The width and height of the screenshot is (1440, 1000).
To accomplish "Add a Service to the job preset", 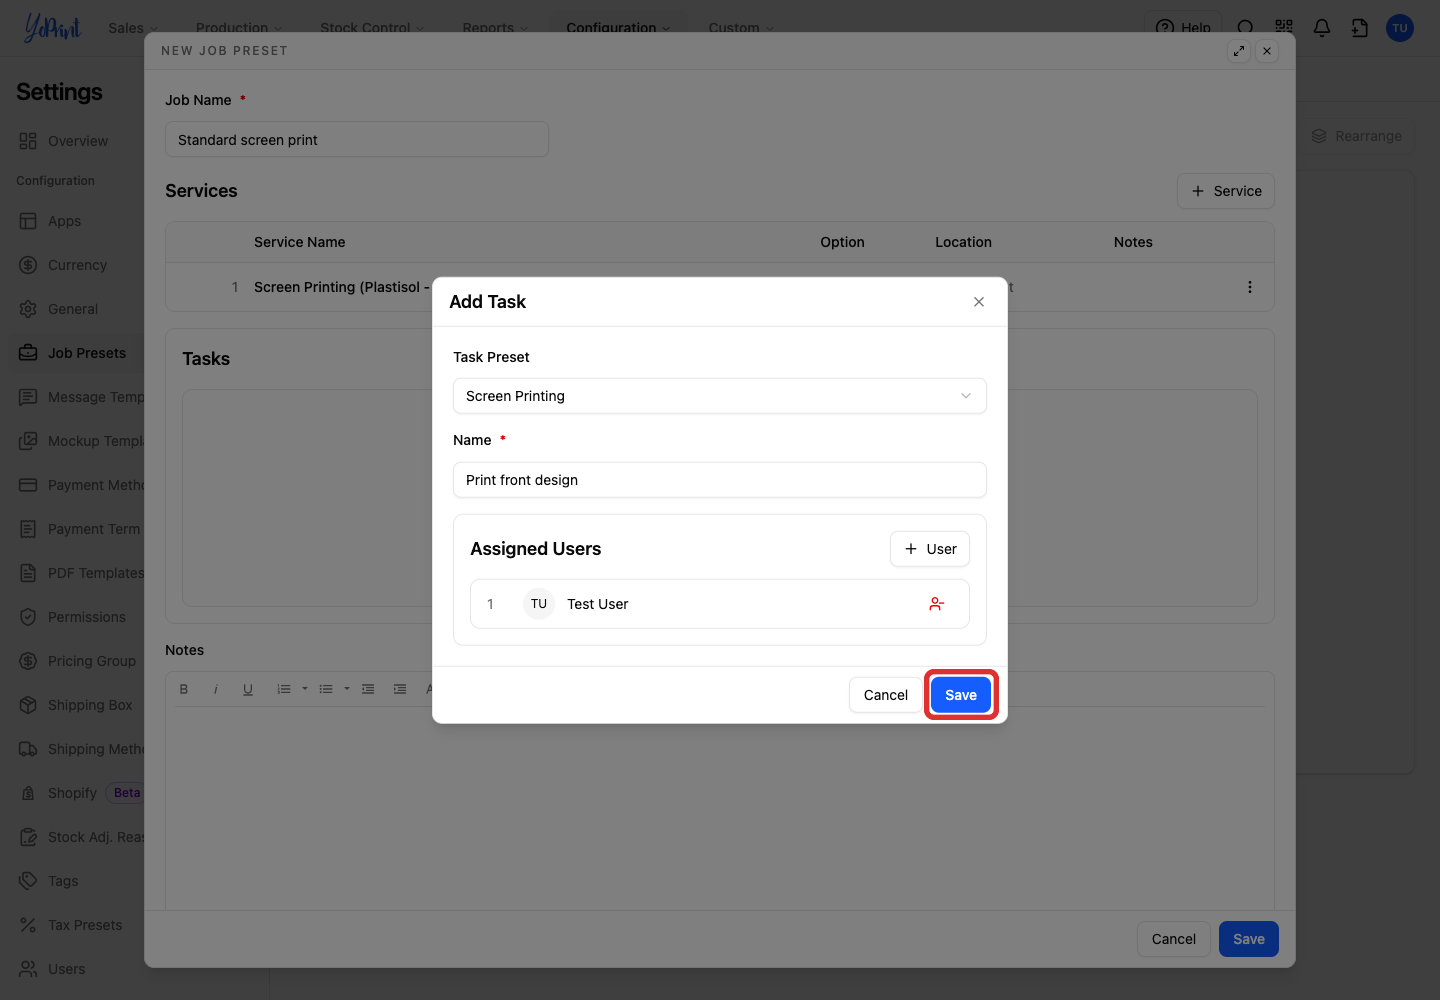I will [1226, 191].
